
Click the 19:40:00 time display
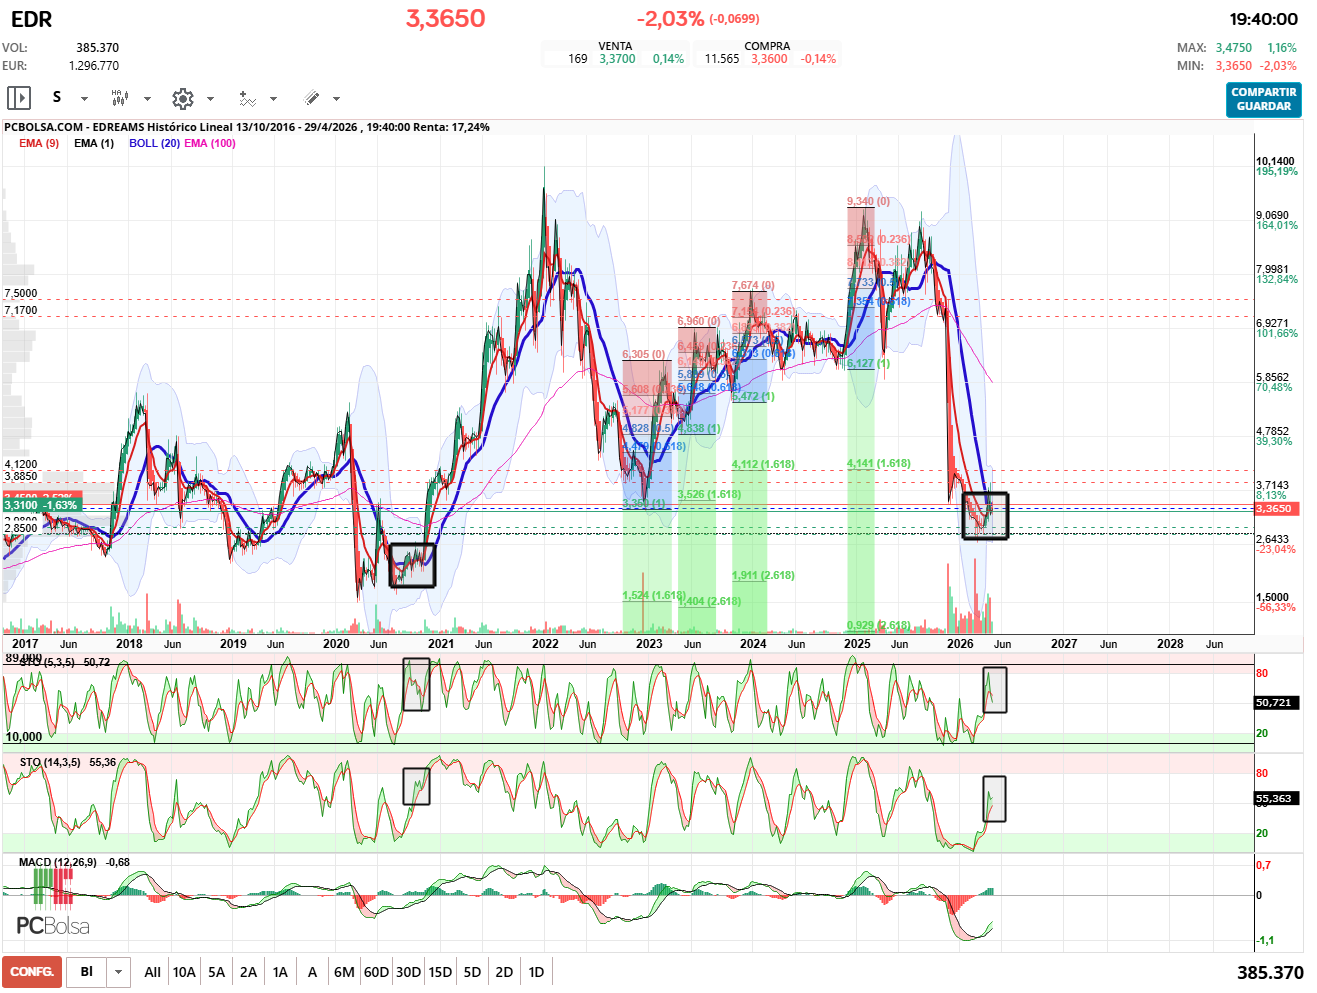(x=1264, y=19)
